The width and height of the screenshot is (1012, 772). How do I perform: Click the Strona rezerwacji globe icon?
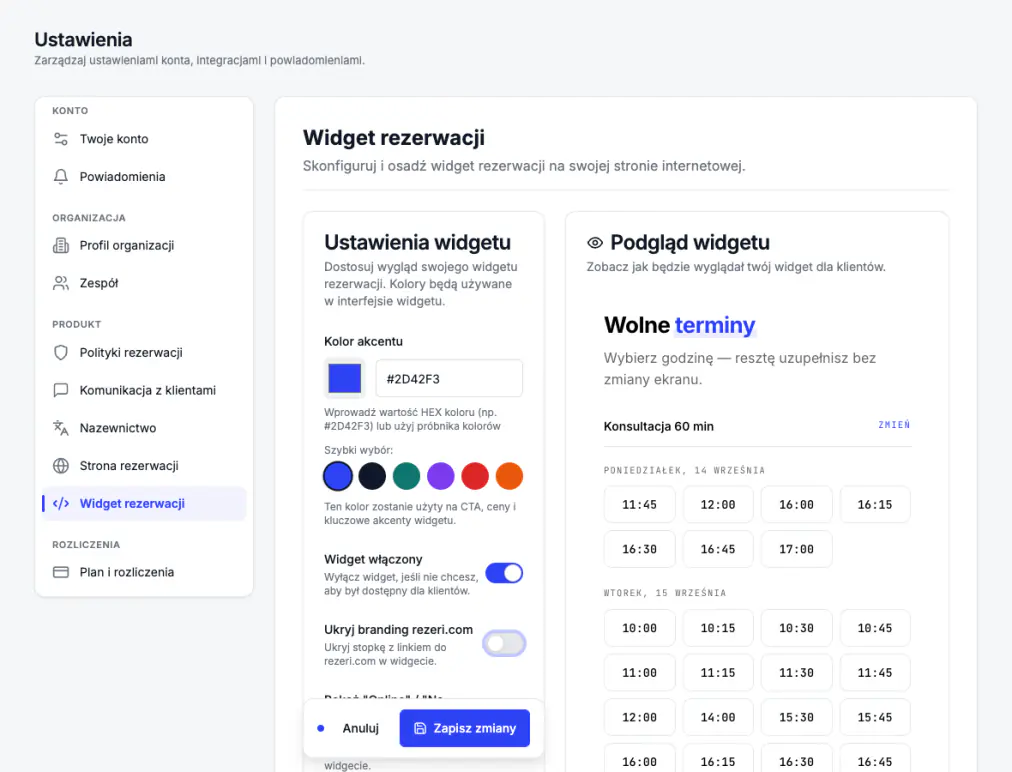click(61, 465)
